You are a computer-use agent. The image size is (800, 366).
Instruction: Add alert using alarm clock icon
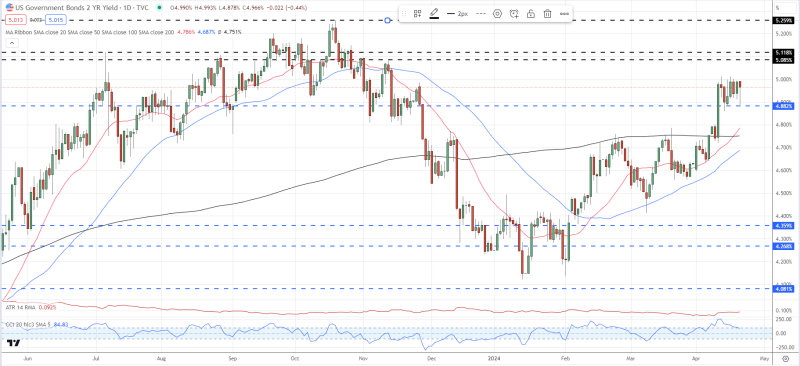[x=514, y=14]
